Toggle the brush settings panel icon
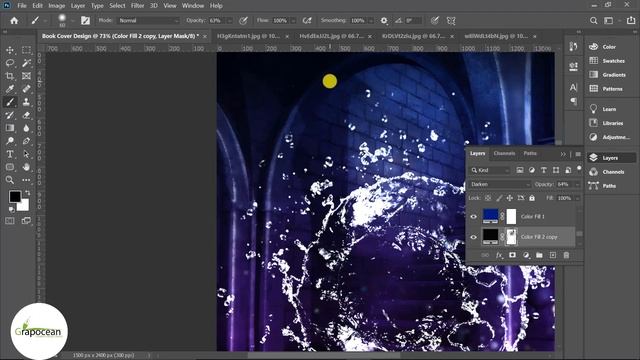 85,20
